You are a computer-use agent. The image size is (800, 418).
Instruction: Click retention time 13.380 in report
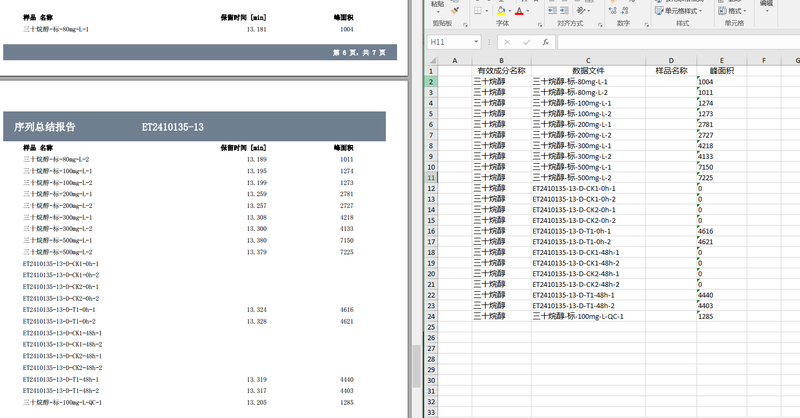[x=256, y=240]
